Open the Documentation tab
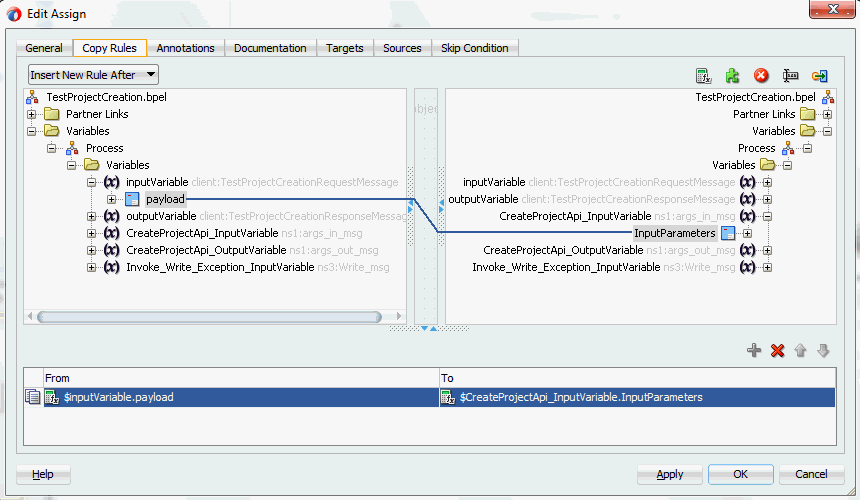This screenshot has width=860, height=500. [270, 48]
